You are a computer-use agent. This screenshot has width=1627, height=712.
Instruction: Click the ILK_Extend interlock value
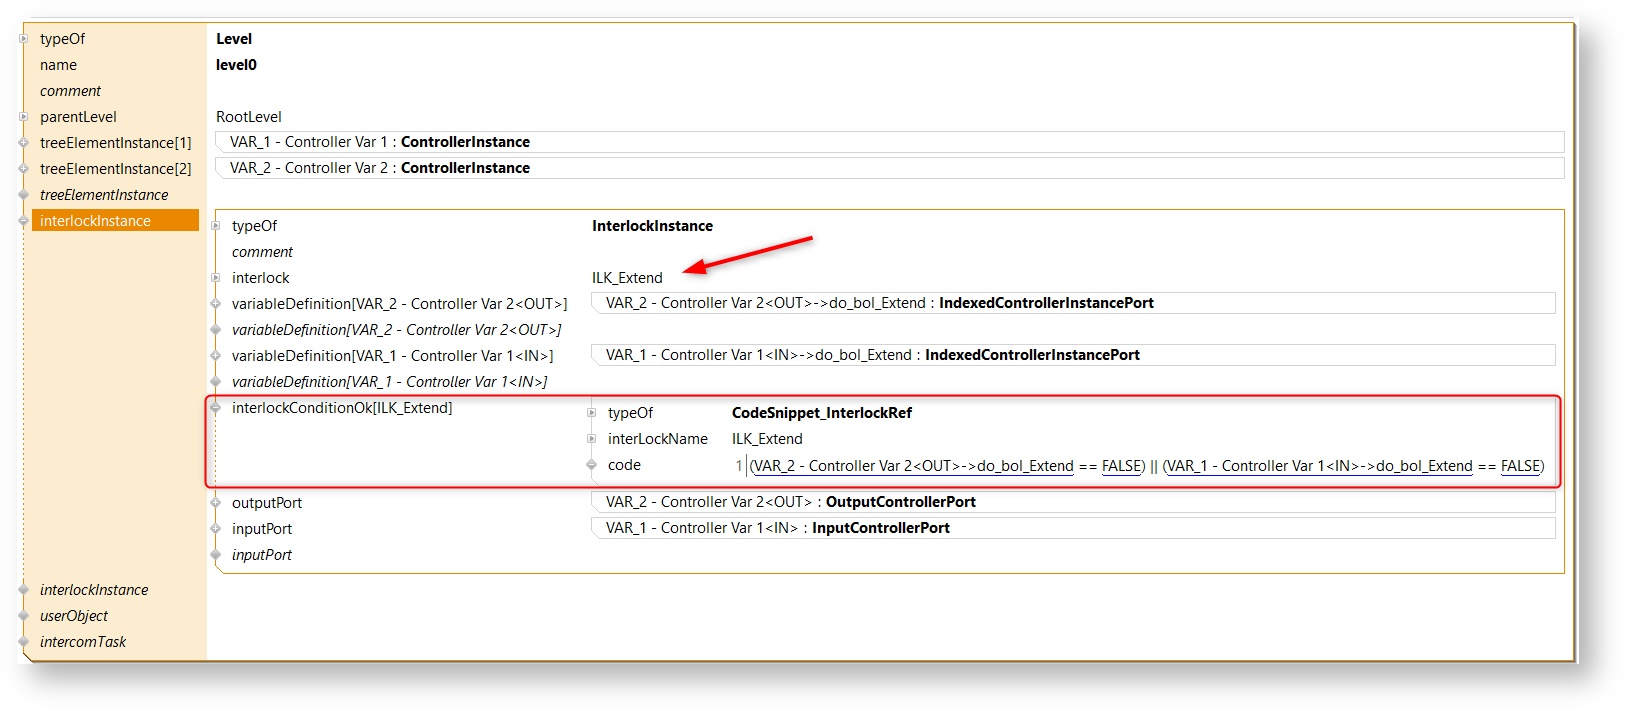pos(627,278)
